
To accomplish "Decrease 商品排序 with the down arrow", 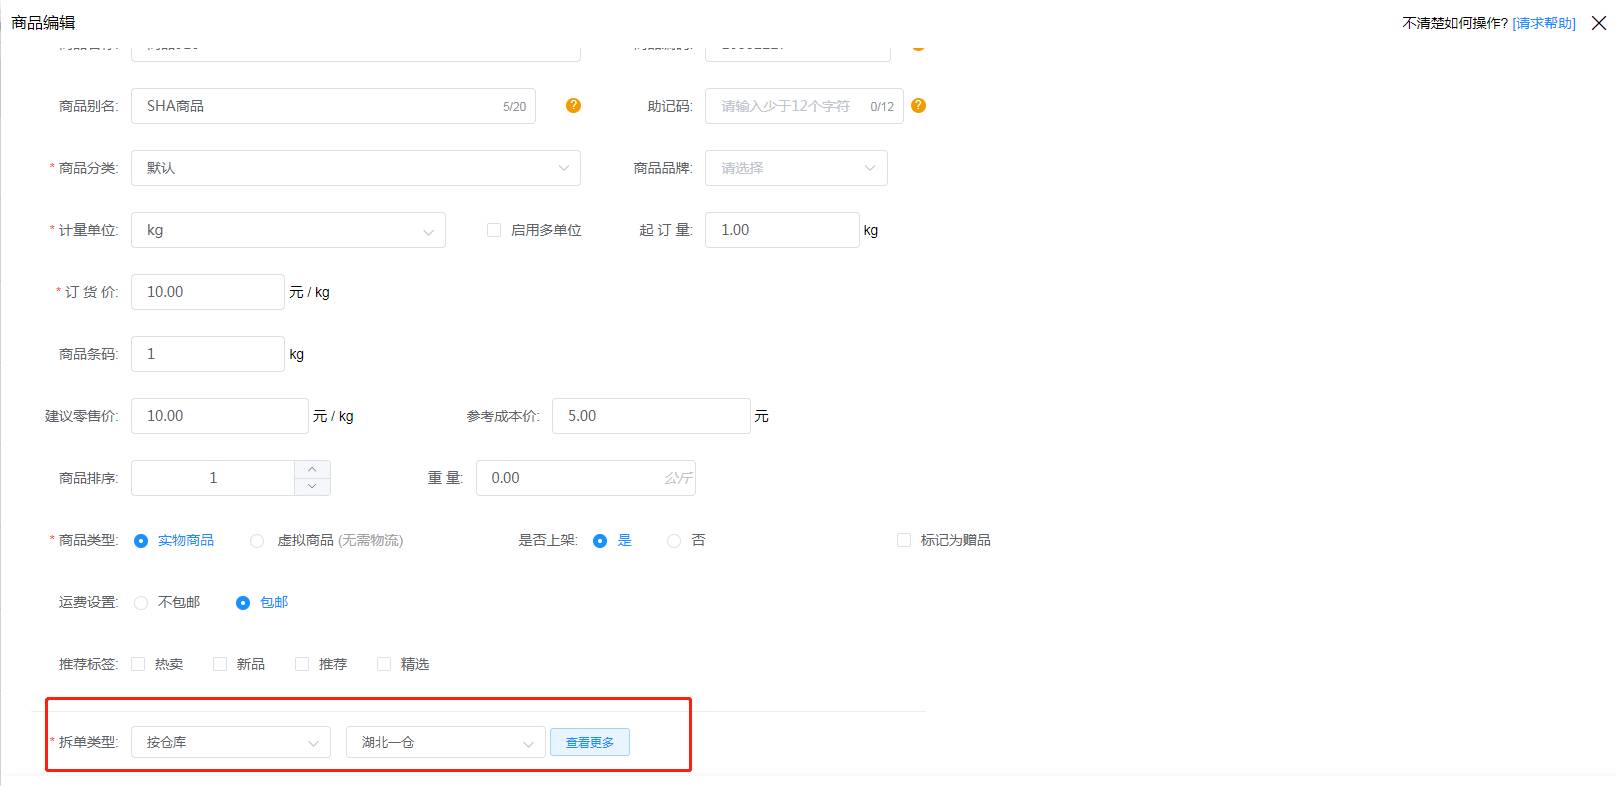I will (x=312, y=487).
